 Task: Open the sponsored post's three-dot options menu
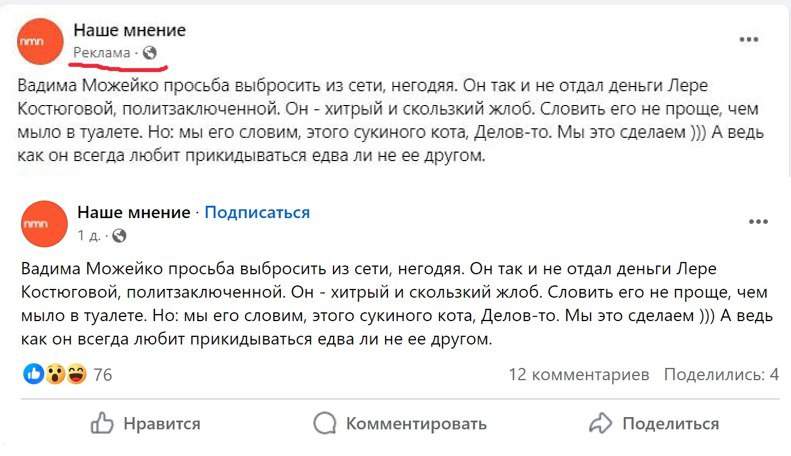pos(749,40)
